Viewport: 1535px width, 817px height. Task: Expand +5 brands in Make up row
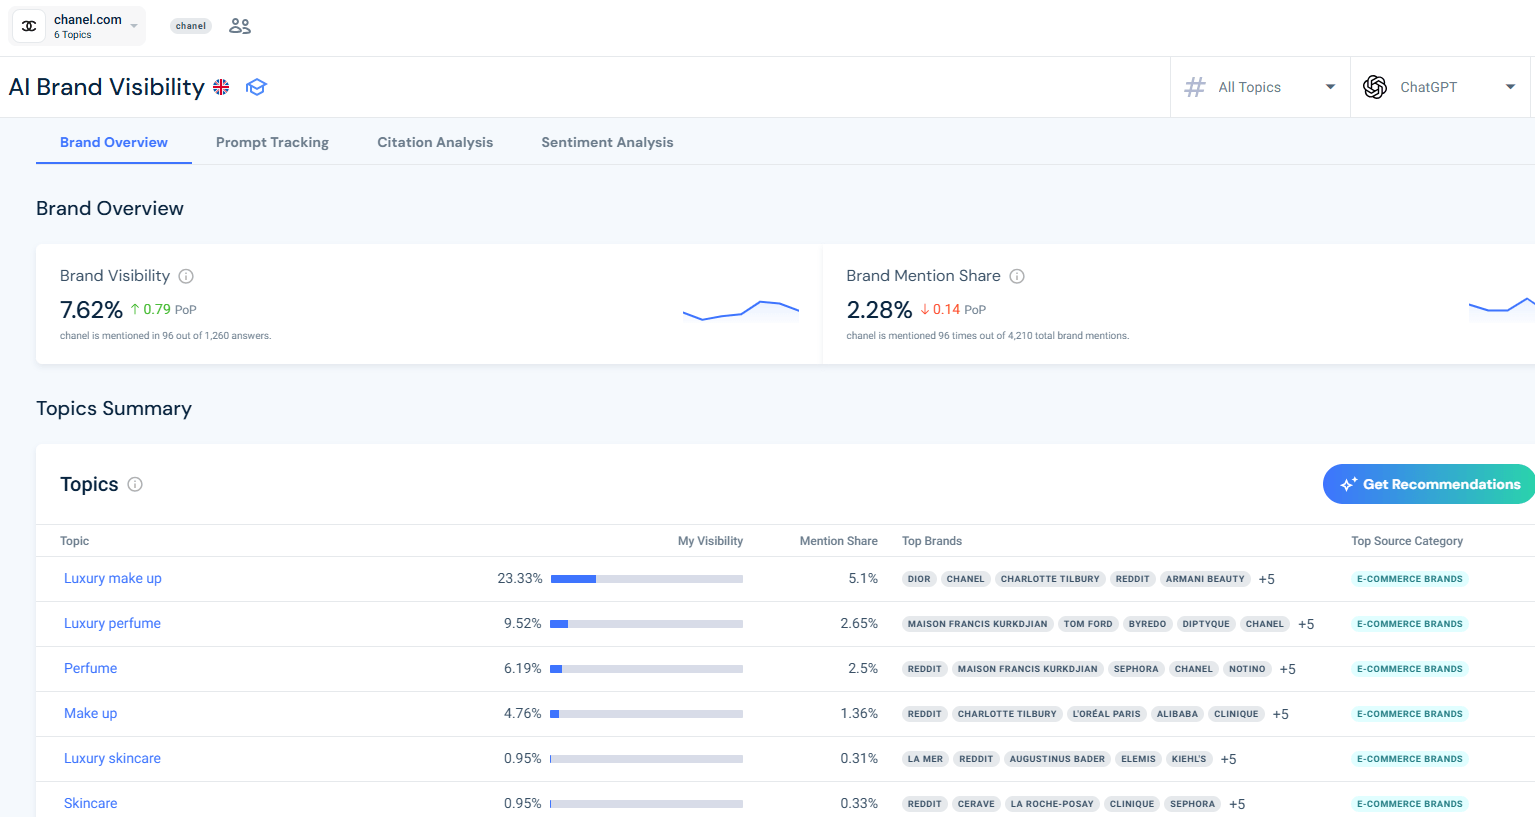point(1281,714)
